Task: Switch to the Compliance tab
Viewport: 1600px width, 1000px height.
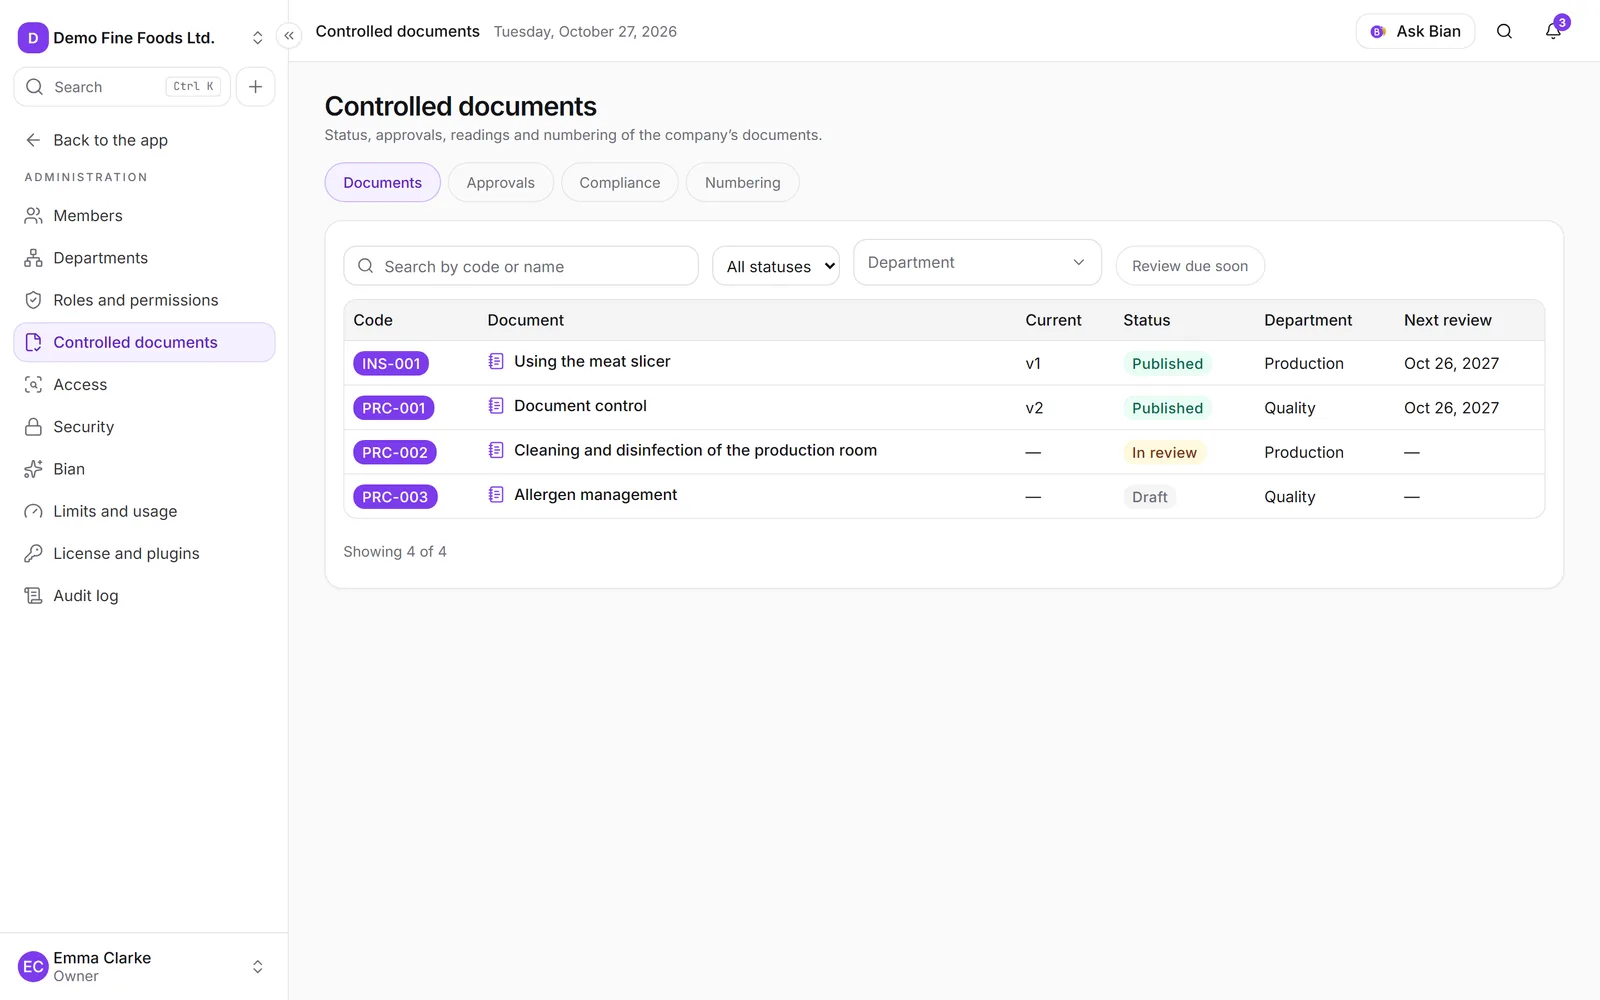Action: [x=620, y=182]
